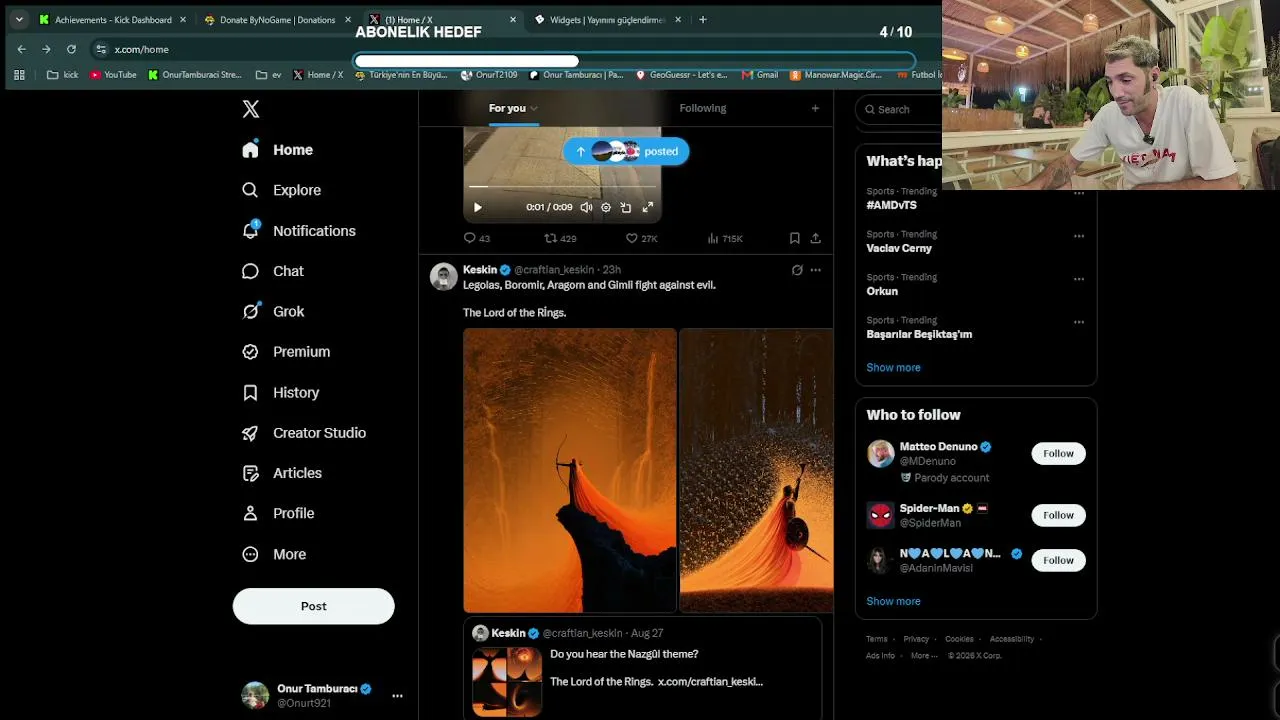Open more options for Başarılar Beşiktaş'ım trend
Image resolution: width=1280 pixels, height=720 pixels.
click(x=1079, y=322)
